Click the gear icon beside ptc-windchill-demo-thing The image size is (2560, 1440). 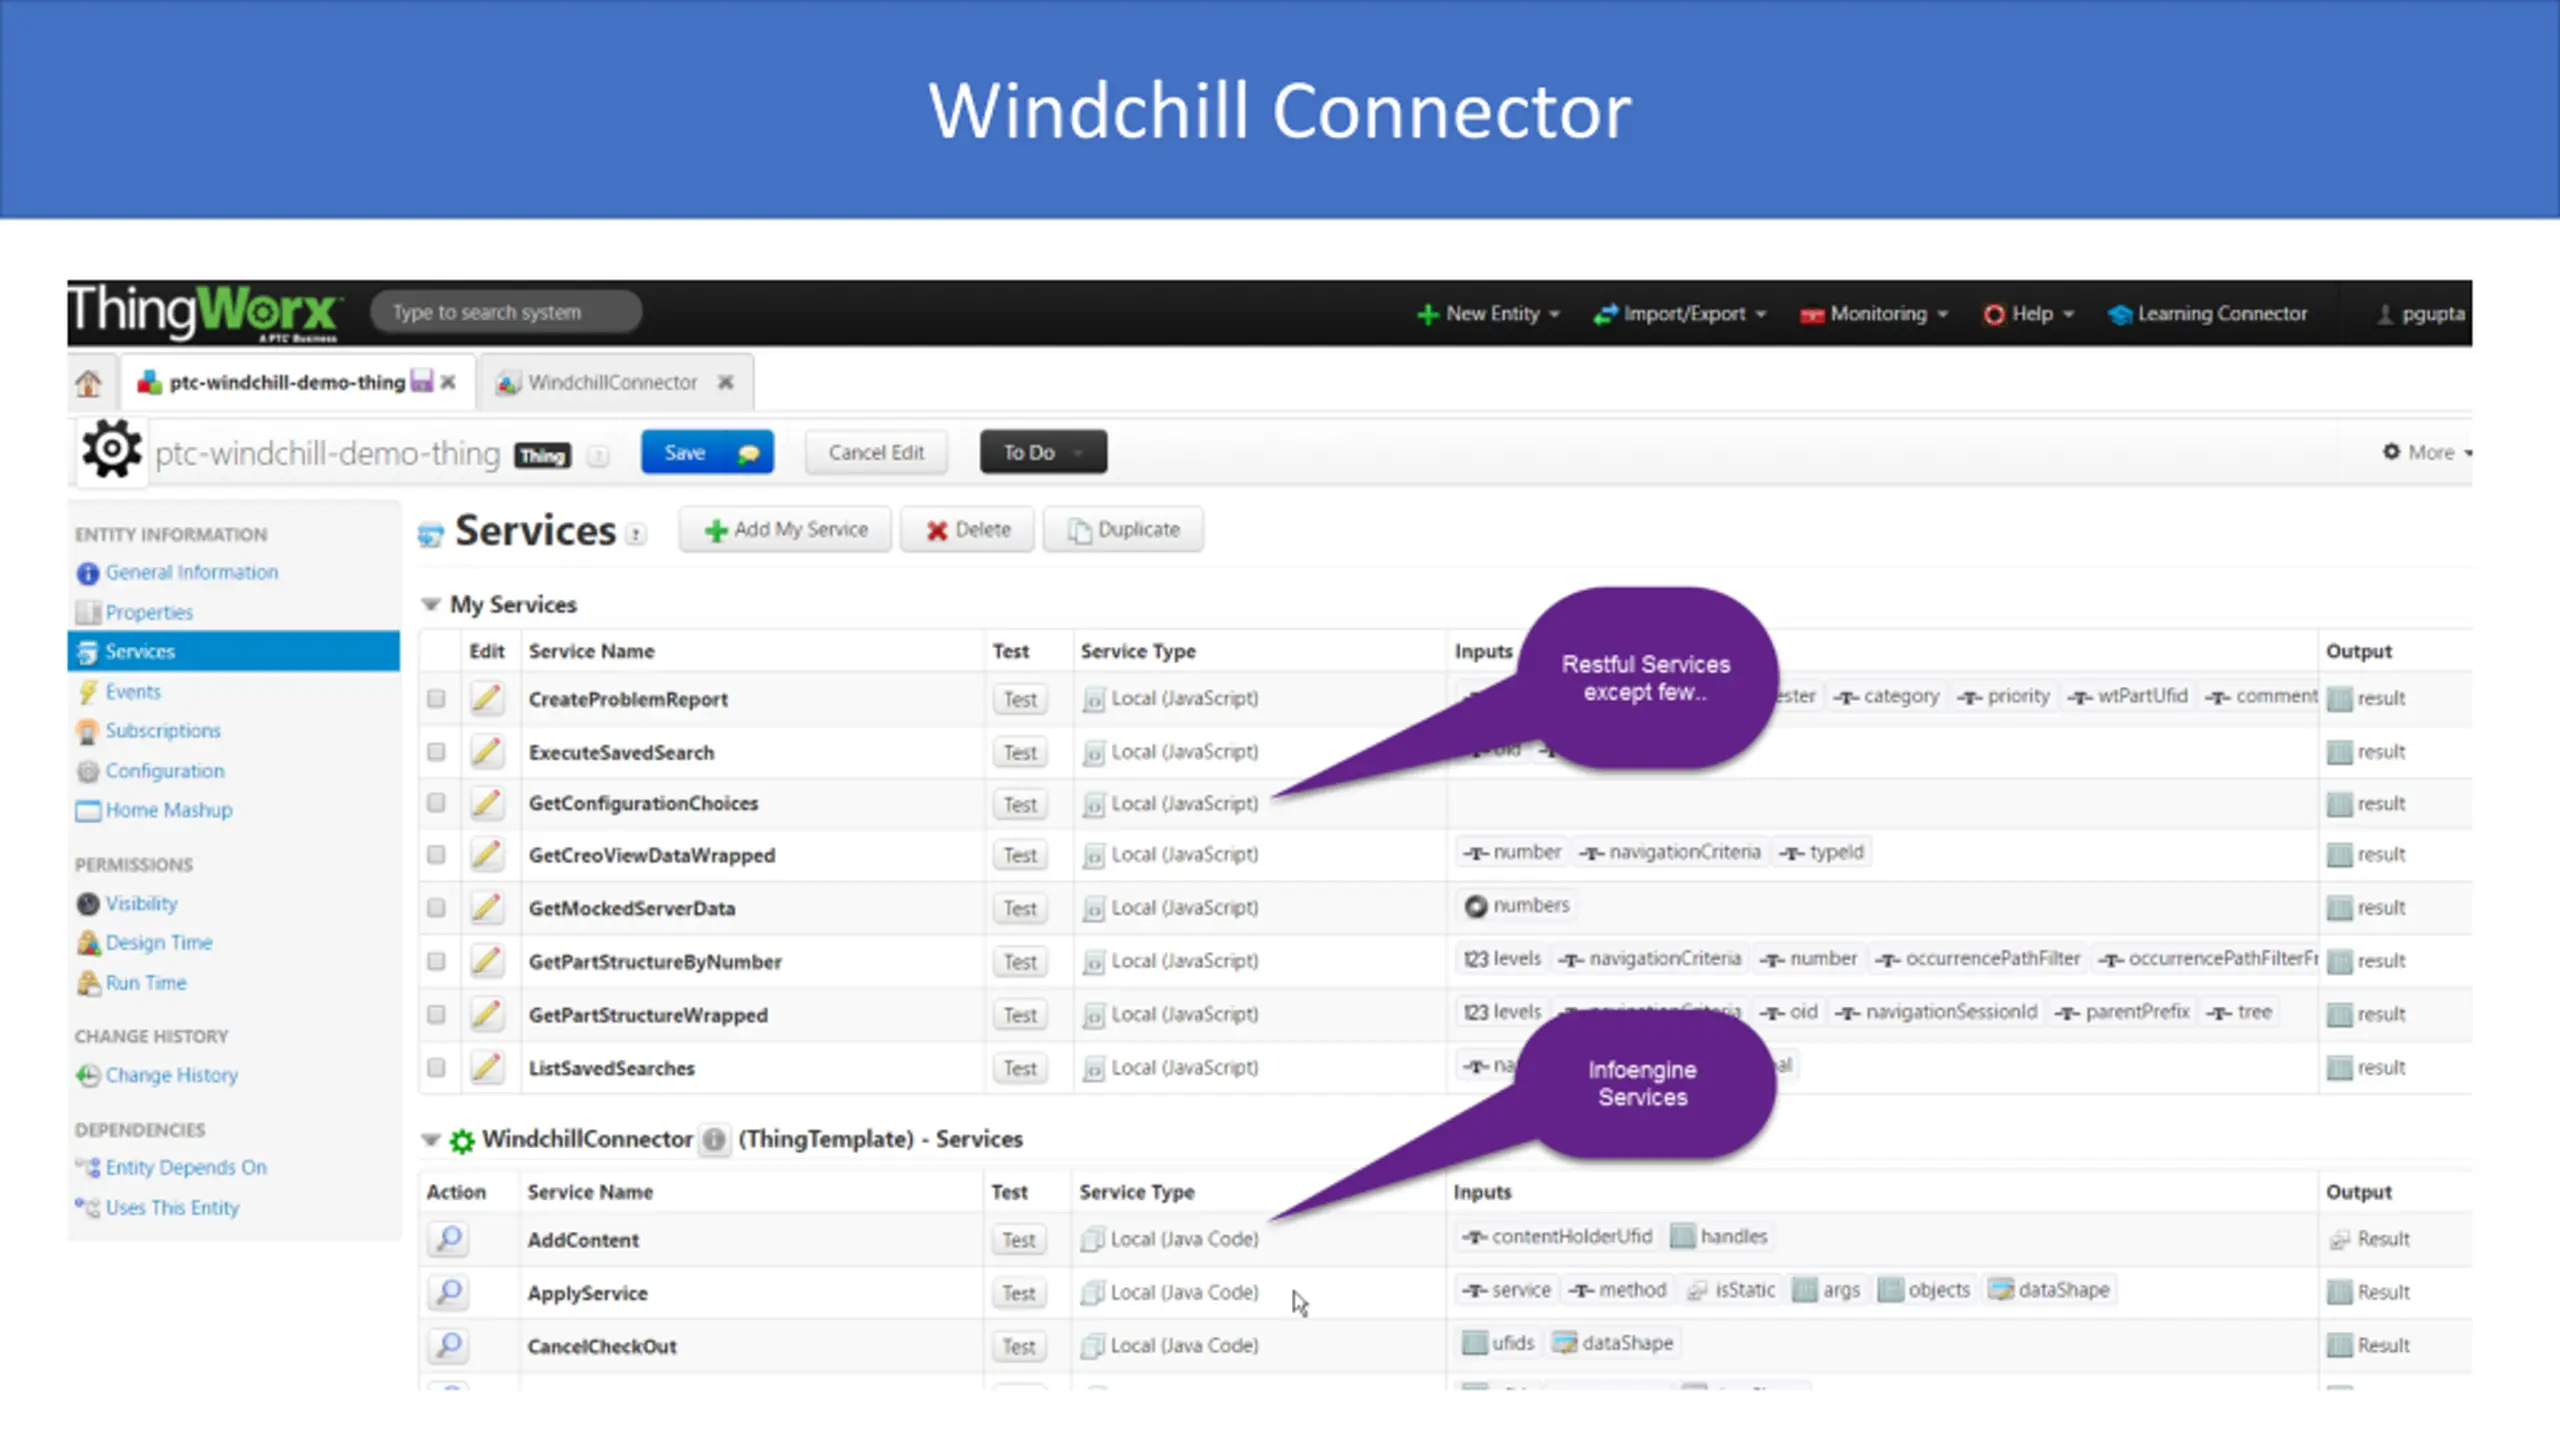point(111,450)
